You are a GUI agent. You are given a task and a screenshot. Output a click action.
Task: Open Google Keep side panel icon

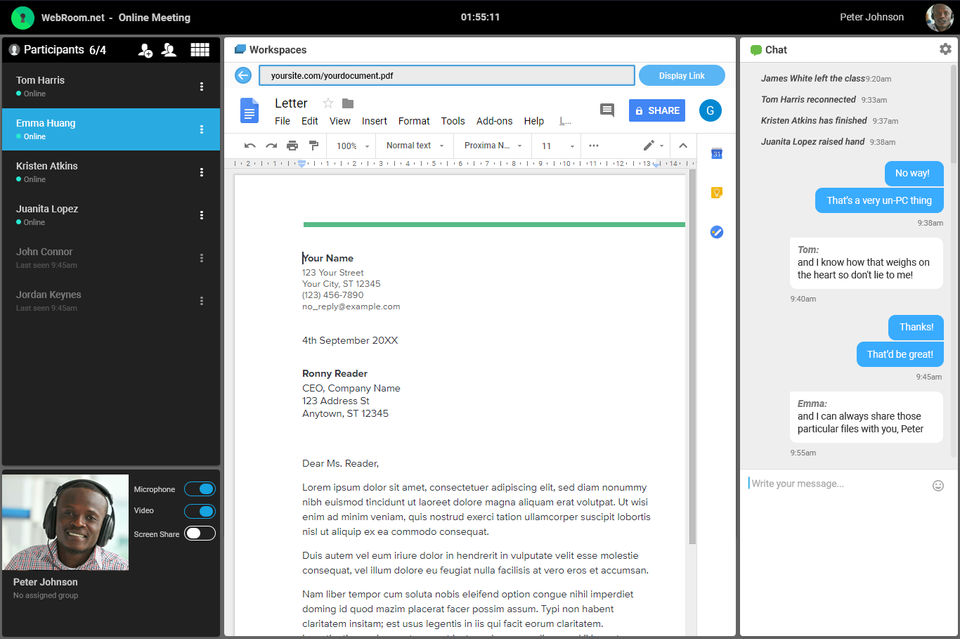(x=716, y=193)
